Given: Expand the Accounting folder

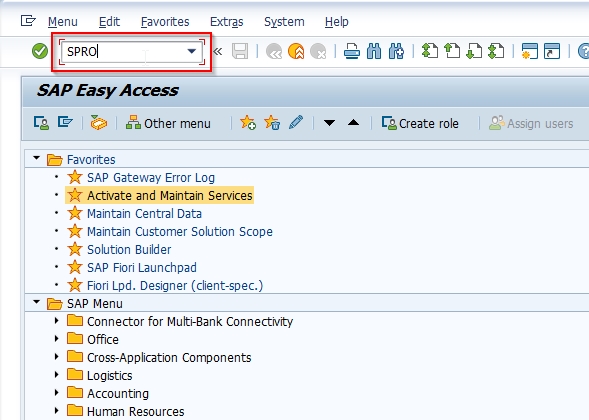Looking at the screenshot, I should pos(57,393).
